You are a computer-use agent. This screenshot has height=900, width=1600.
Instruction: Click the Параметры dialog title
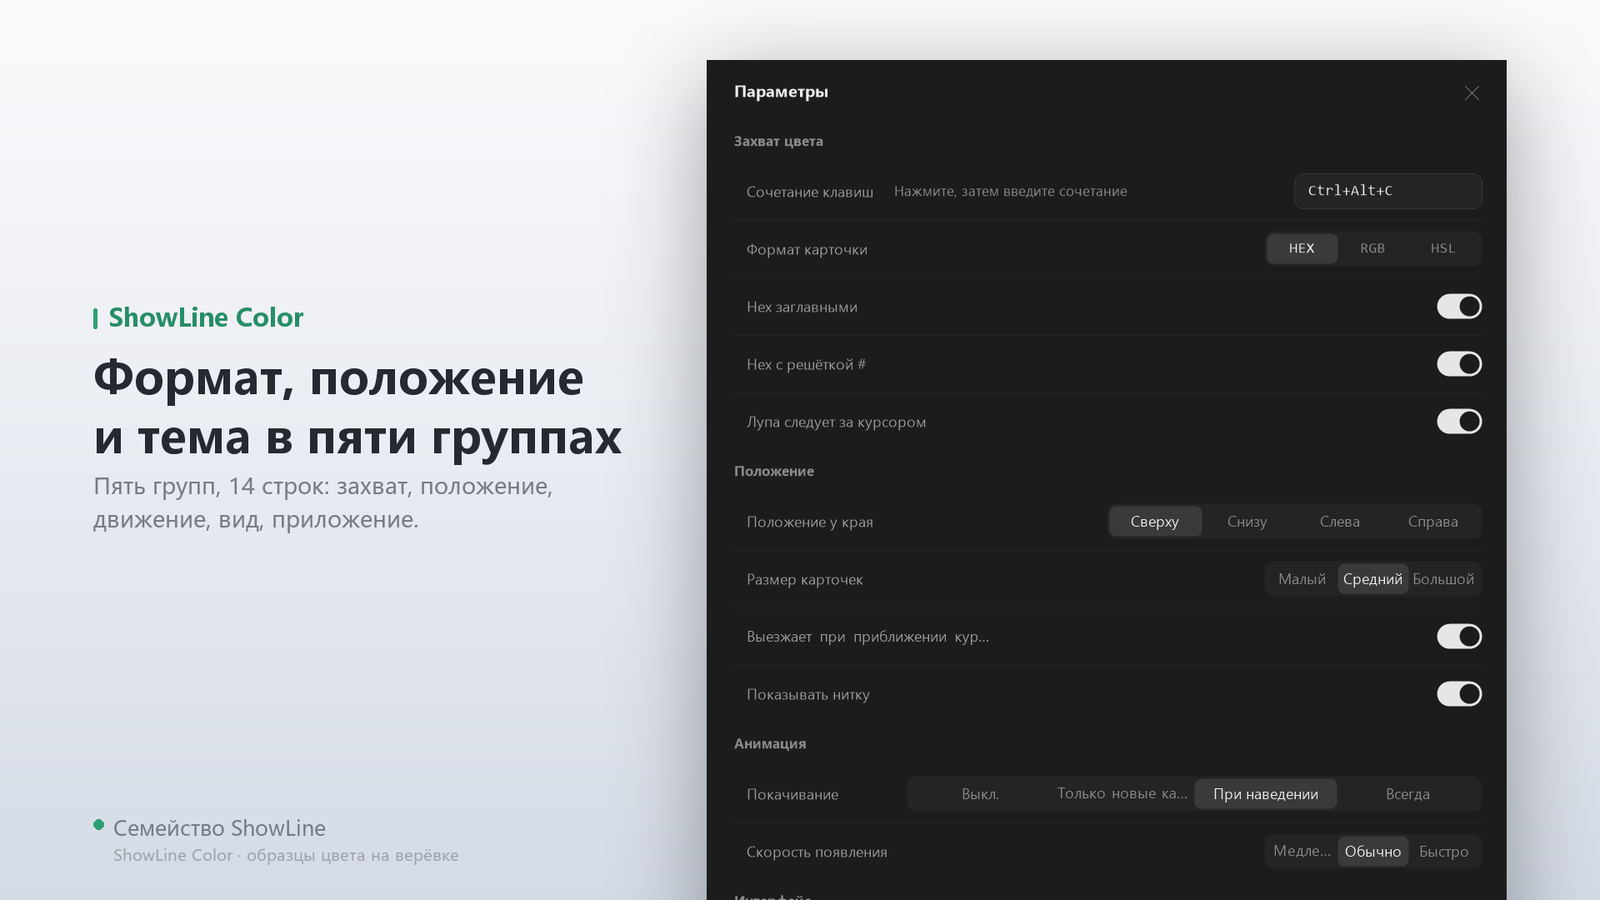(781, 92)
